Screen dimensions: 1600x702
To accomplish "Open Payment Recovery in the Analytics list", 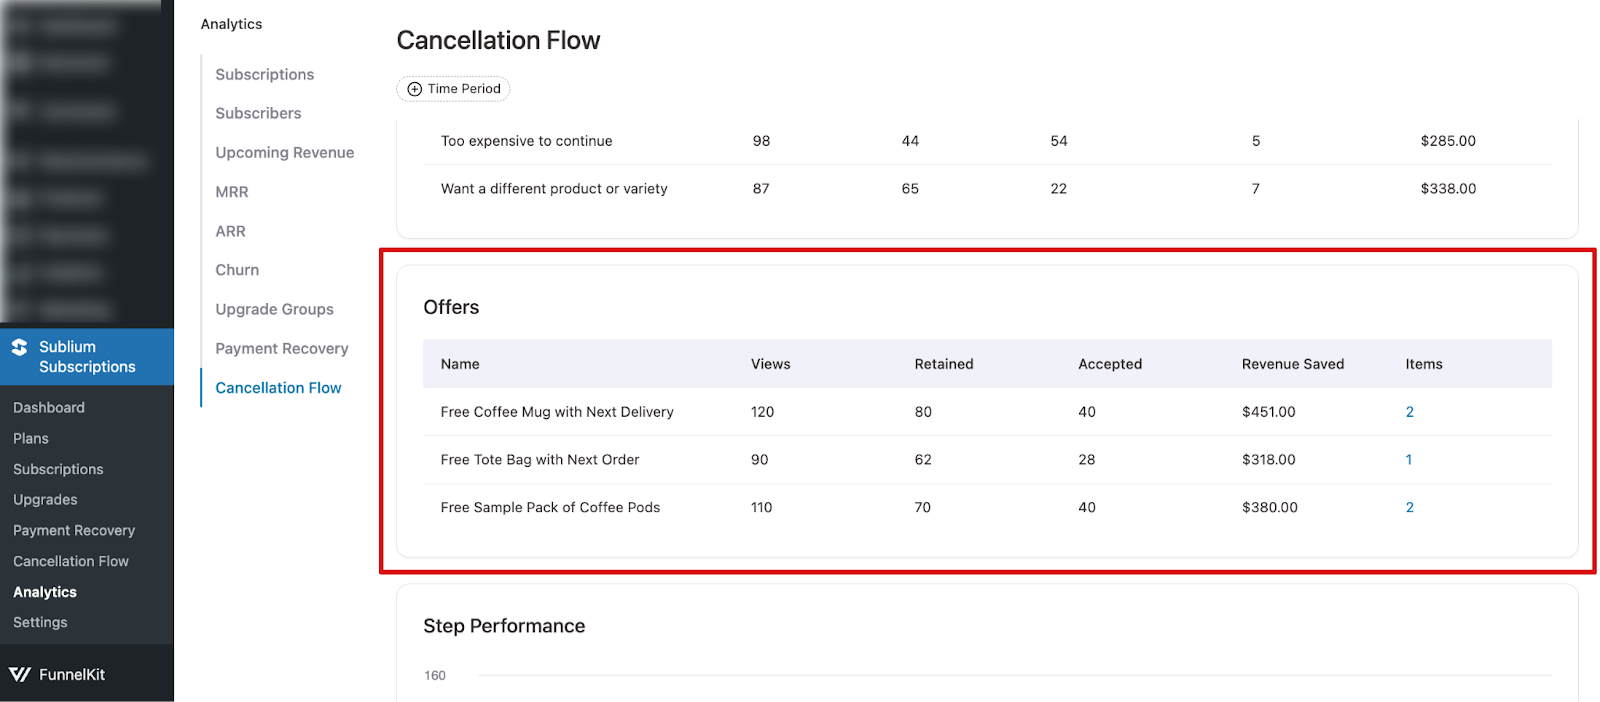I will [x=282, y=349].
